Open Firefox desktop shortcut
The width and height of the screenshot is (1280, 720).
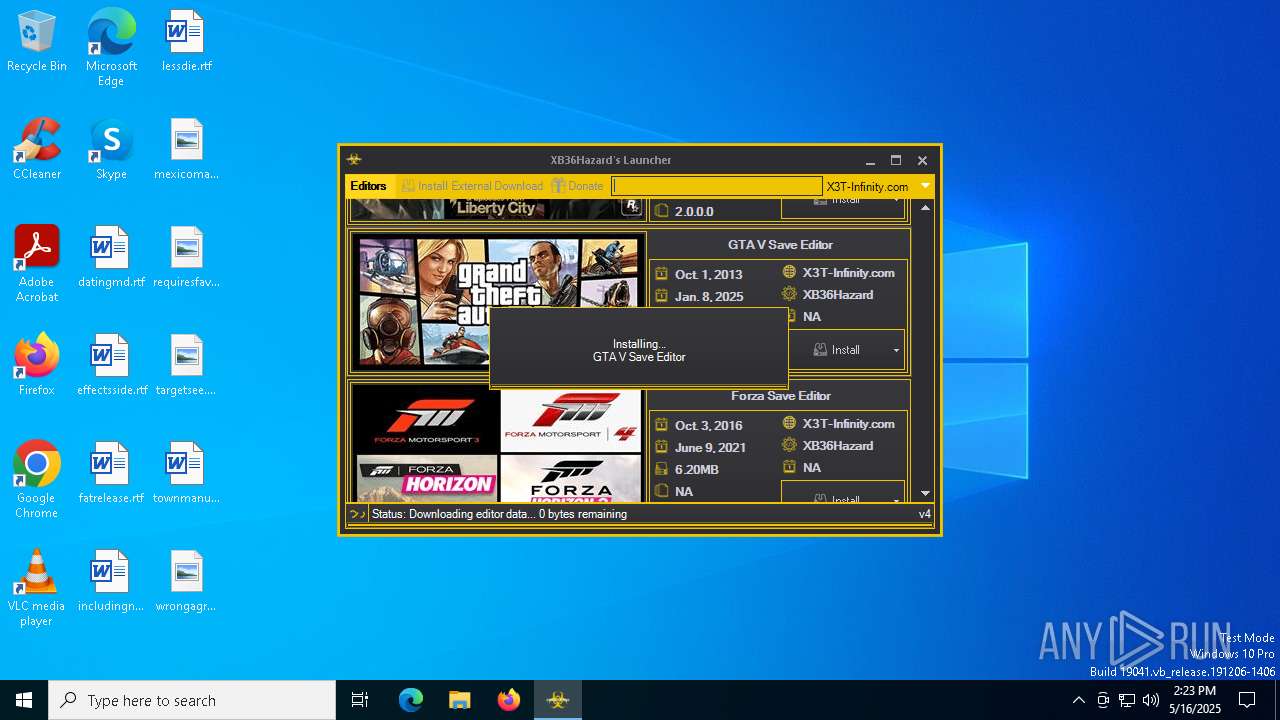tap(37, 366)
